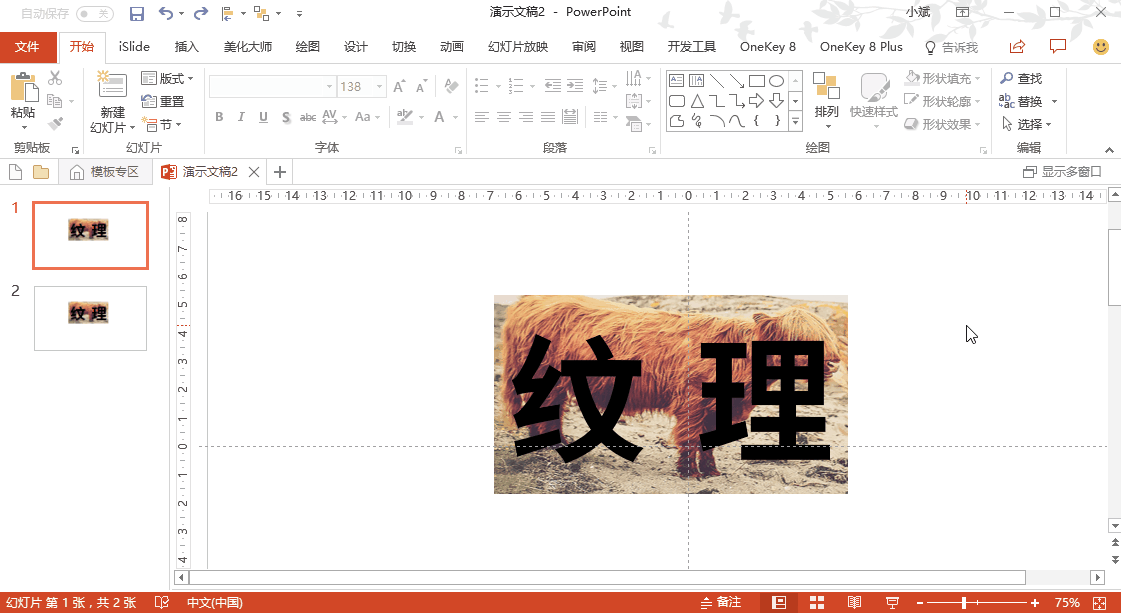Toggle the 自动保存 autosave switch

tap(94, 13)
